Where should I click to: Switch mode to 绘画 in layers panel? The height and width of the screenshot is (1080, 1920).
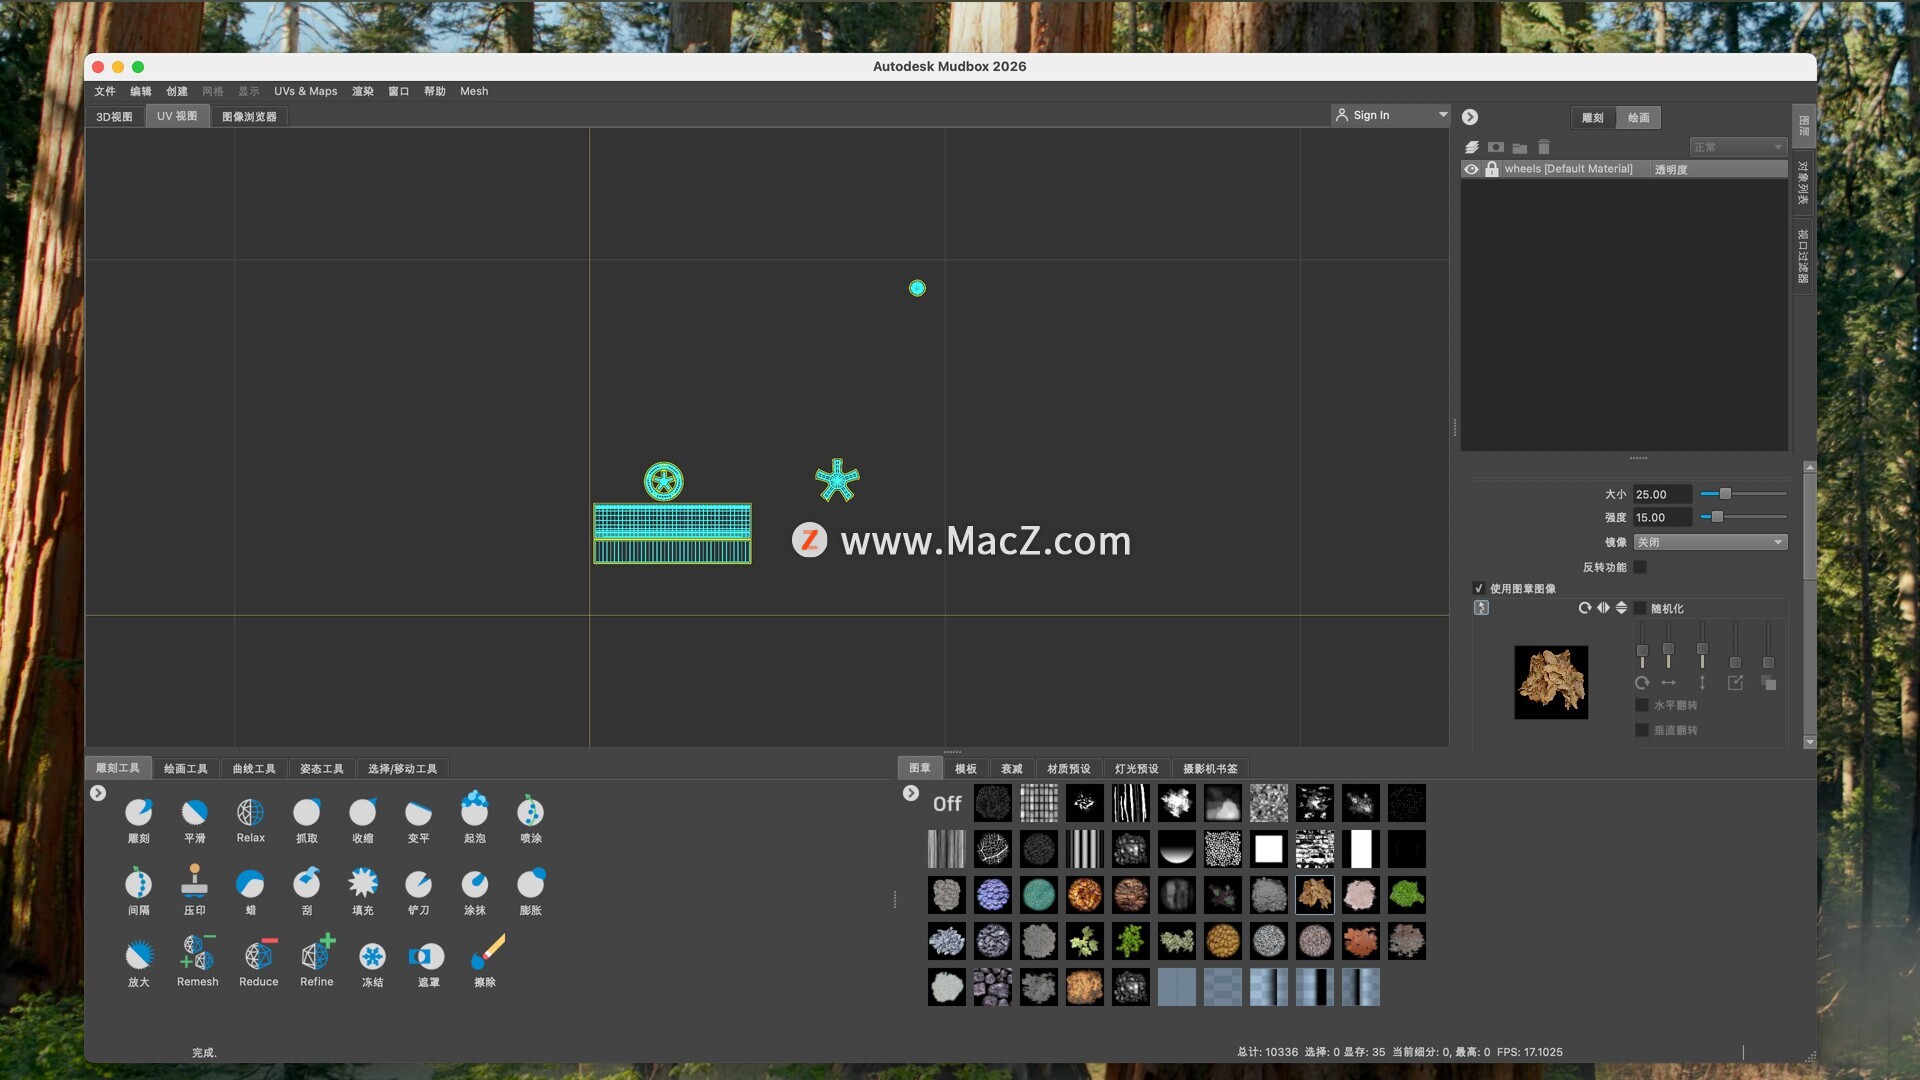pos(1638,117)
